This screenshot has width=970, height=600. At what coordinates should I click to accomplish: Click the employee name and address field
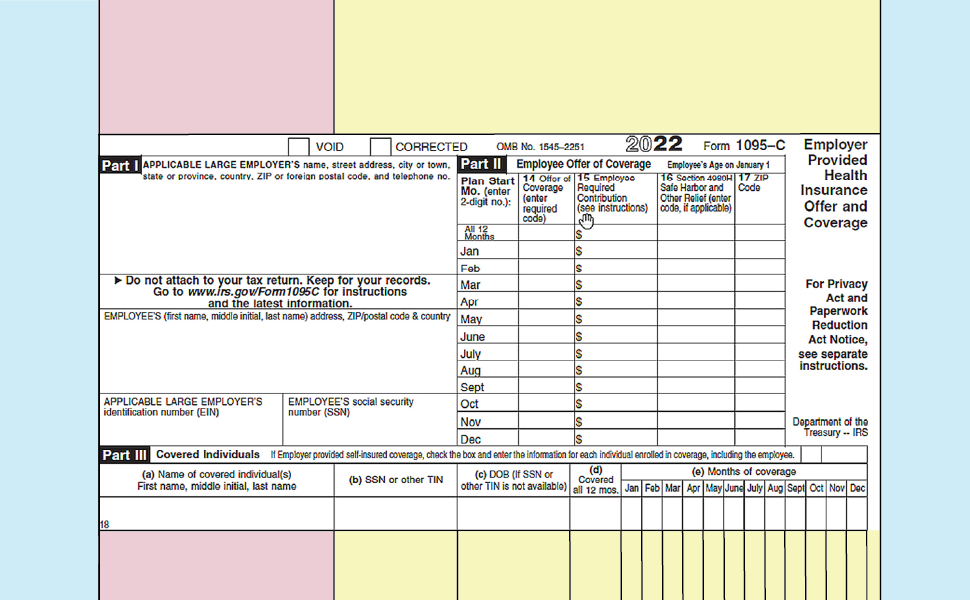278,357
